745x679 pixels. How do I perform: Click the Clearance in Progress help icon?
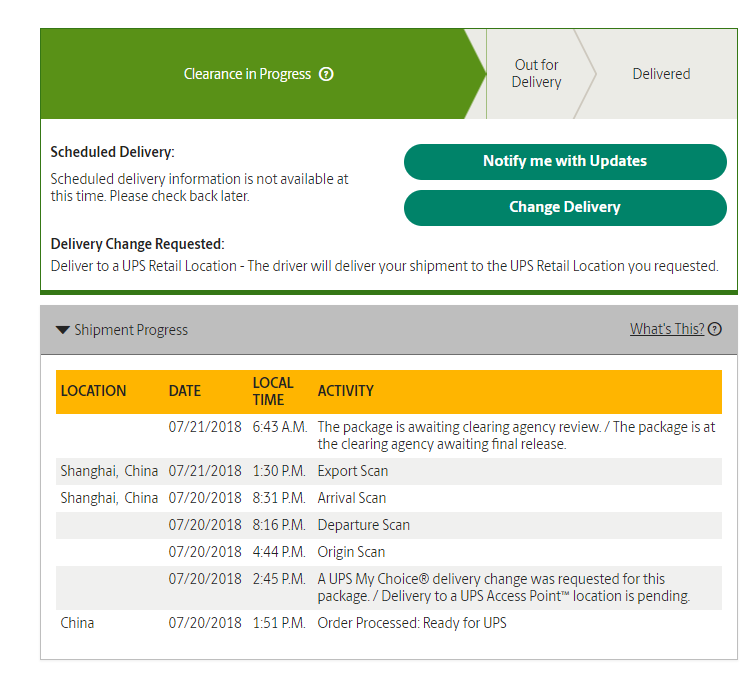coord(326,74)
